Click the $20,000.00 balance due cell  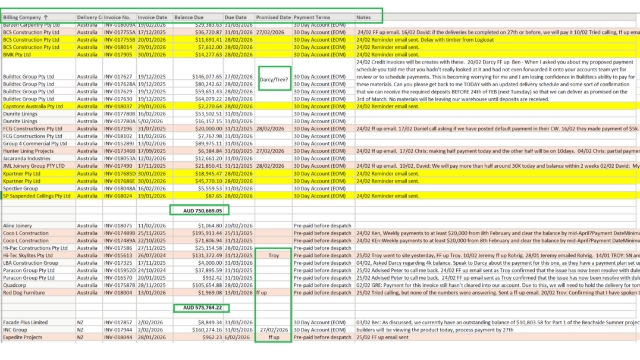198,129
